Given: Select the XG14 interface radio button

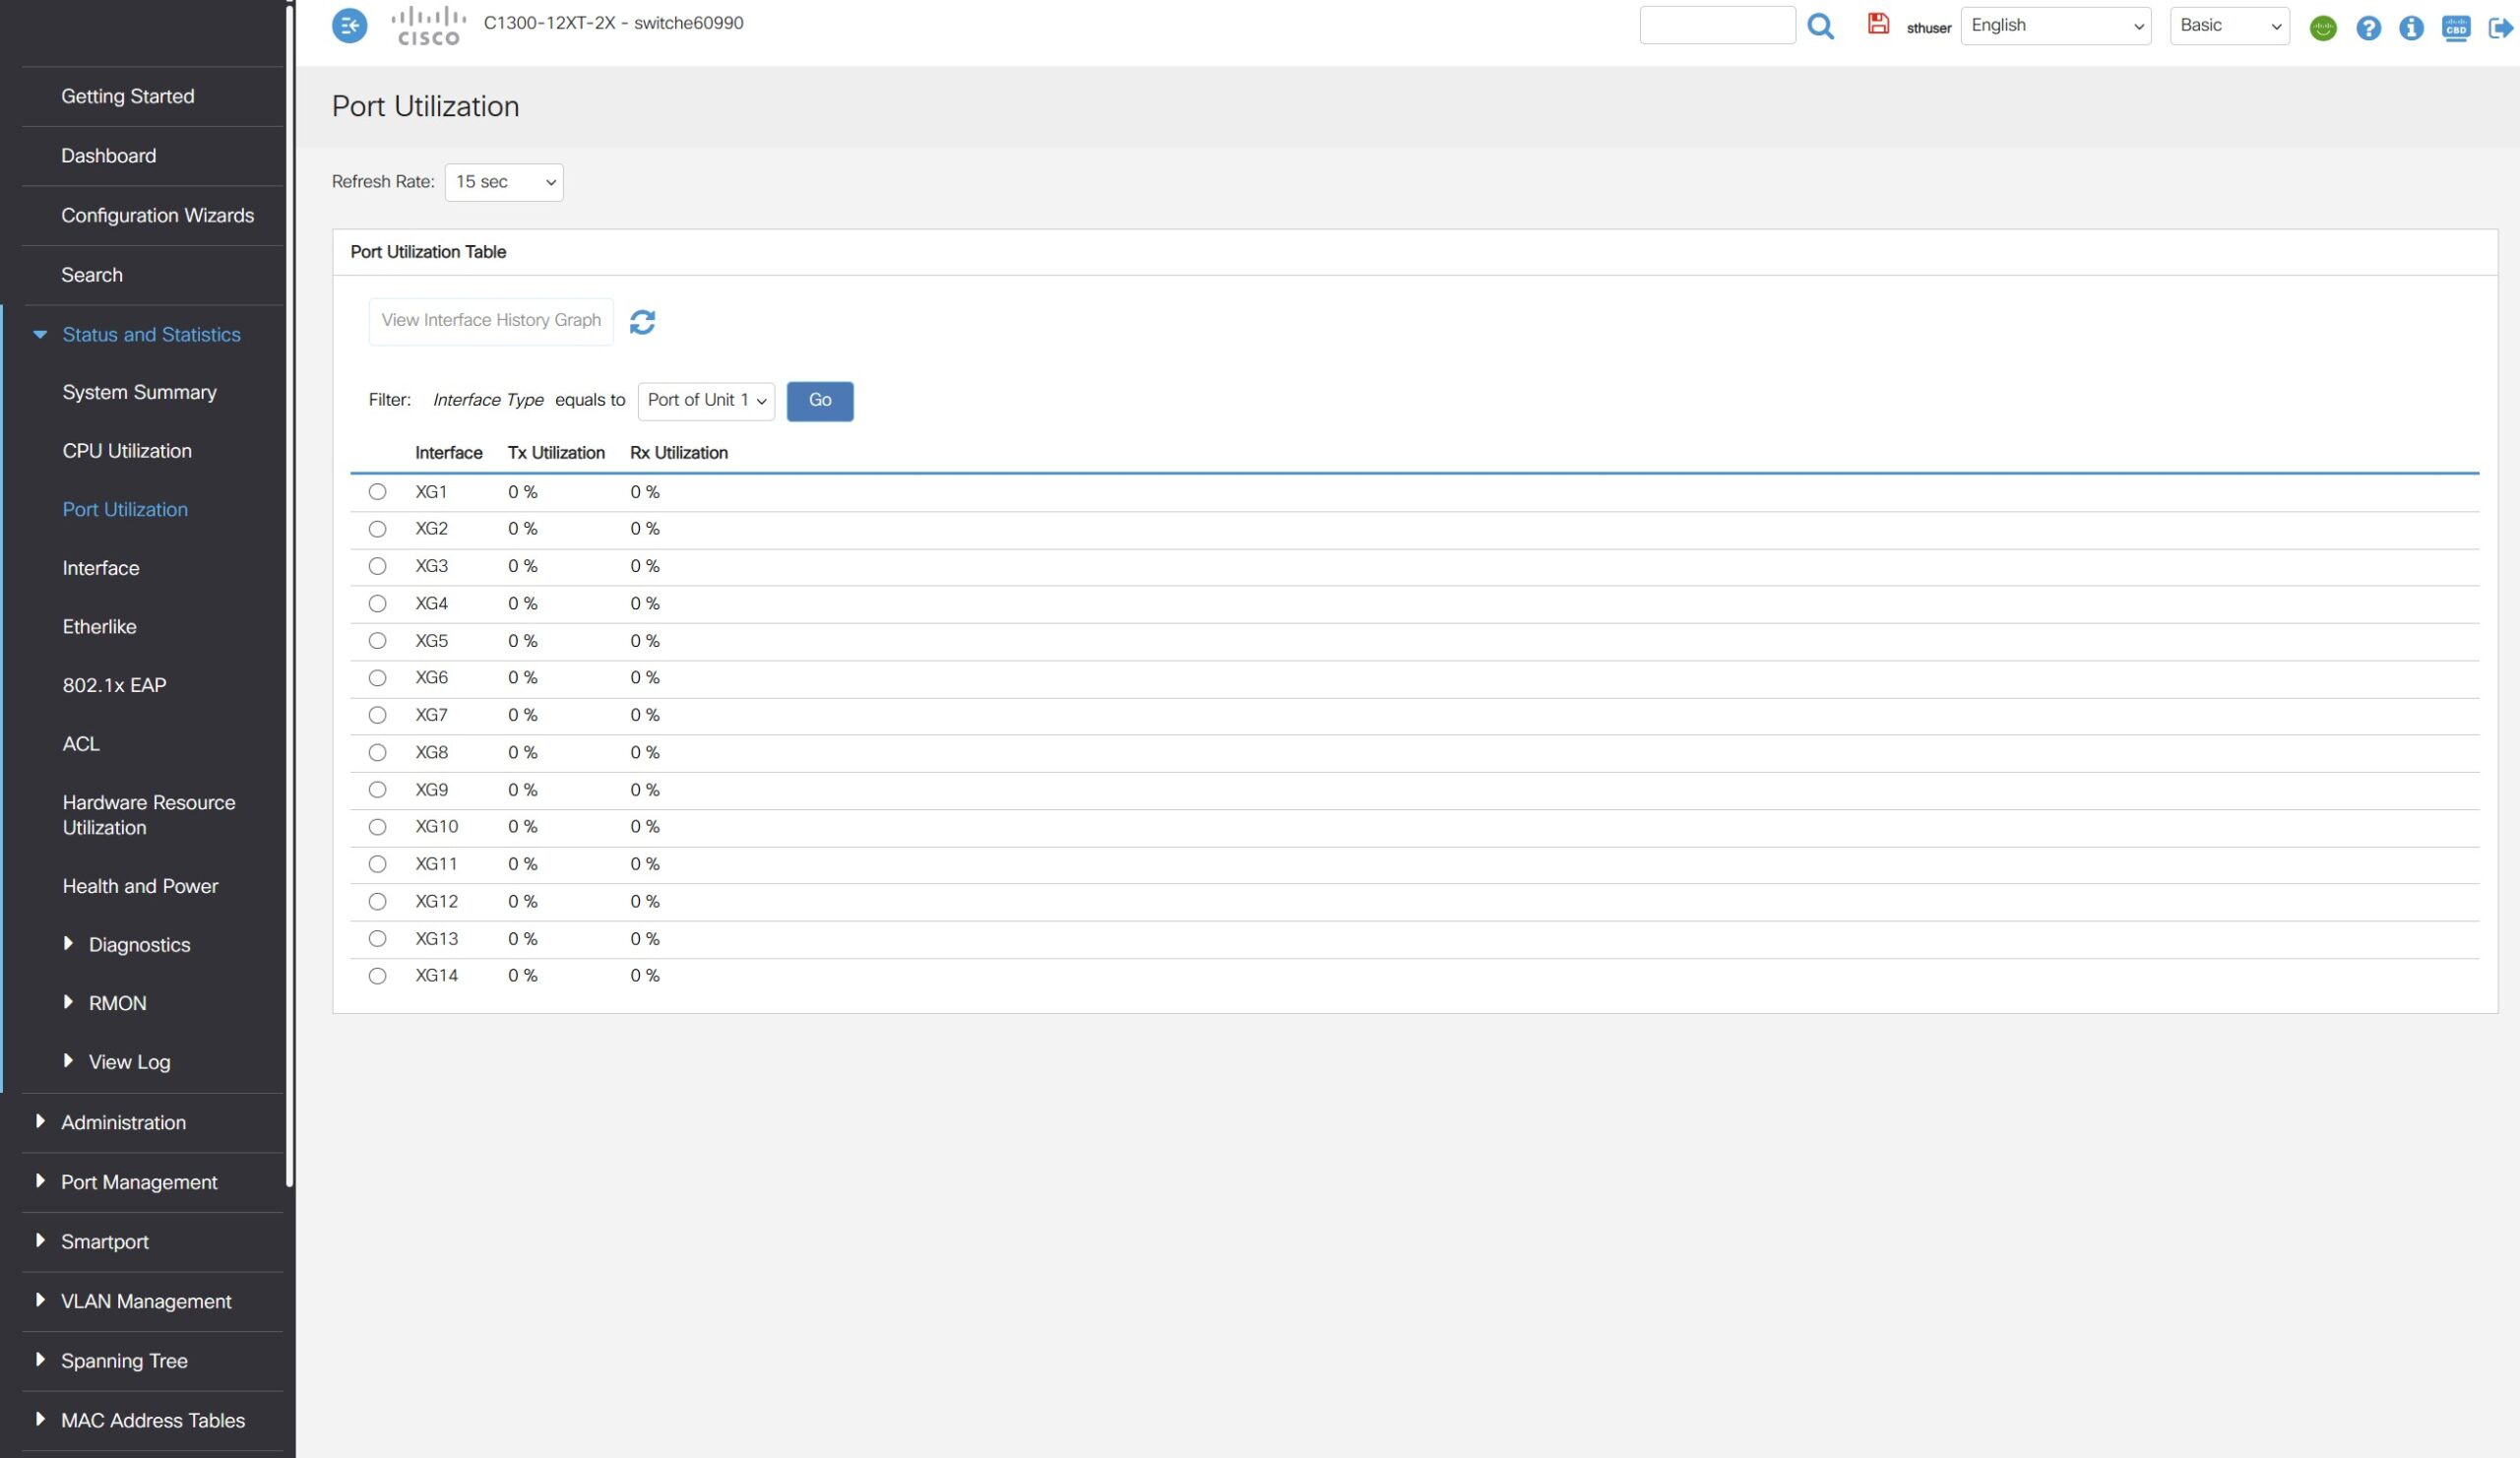Looking at the screenshot, I should 377,976.
